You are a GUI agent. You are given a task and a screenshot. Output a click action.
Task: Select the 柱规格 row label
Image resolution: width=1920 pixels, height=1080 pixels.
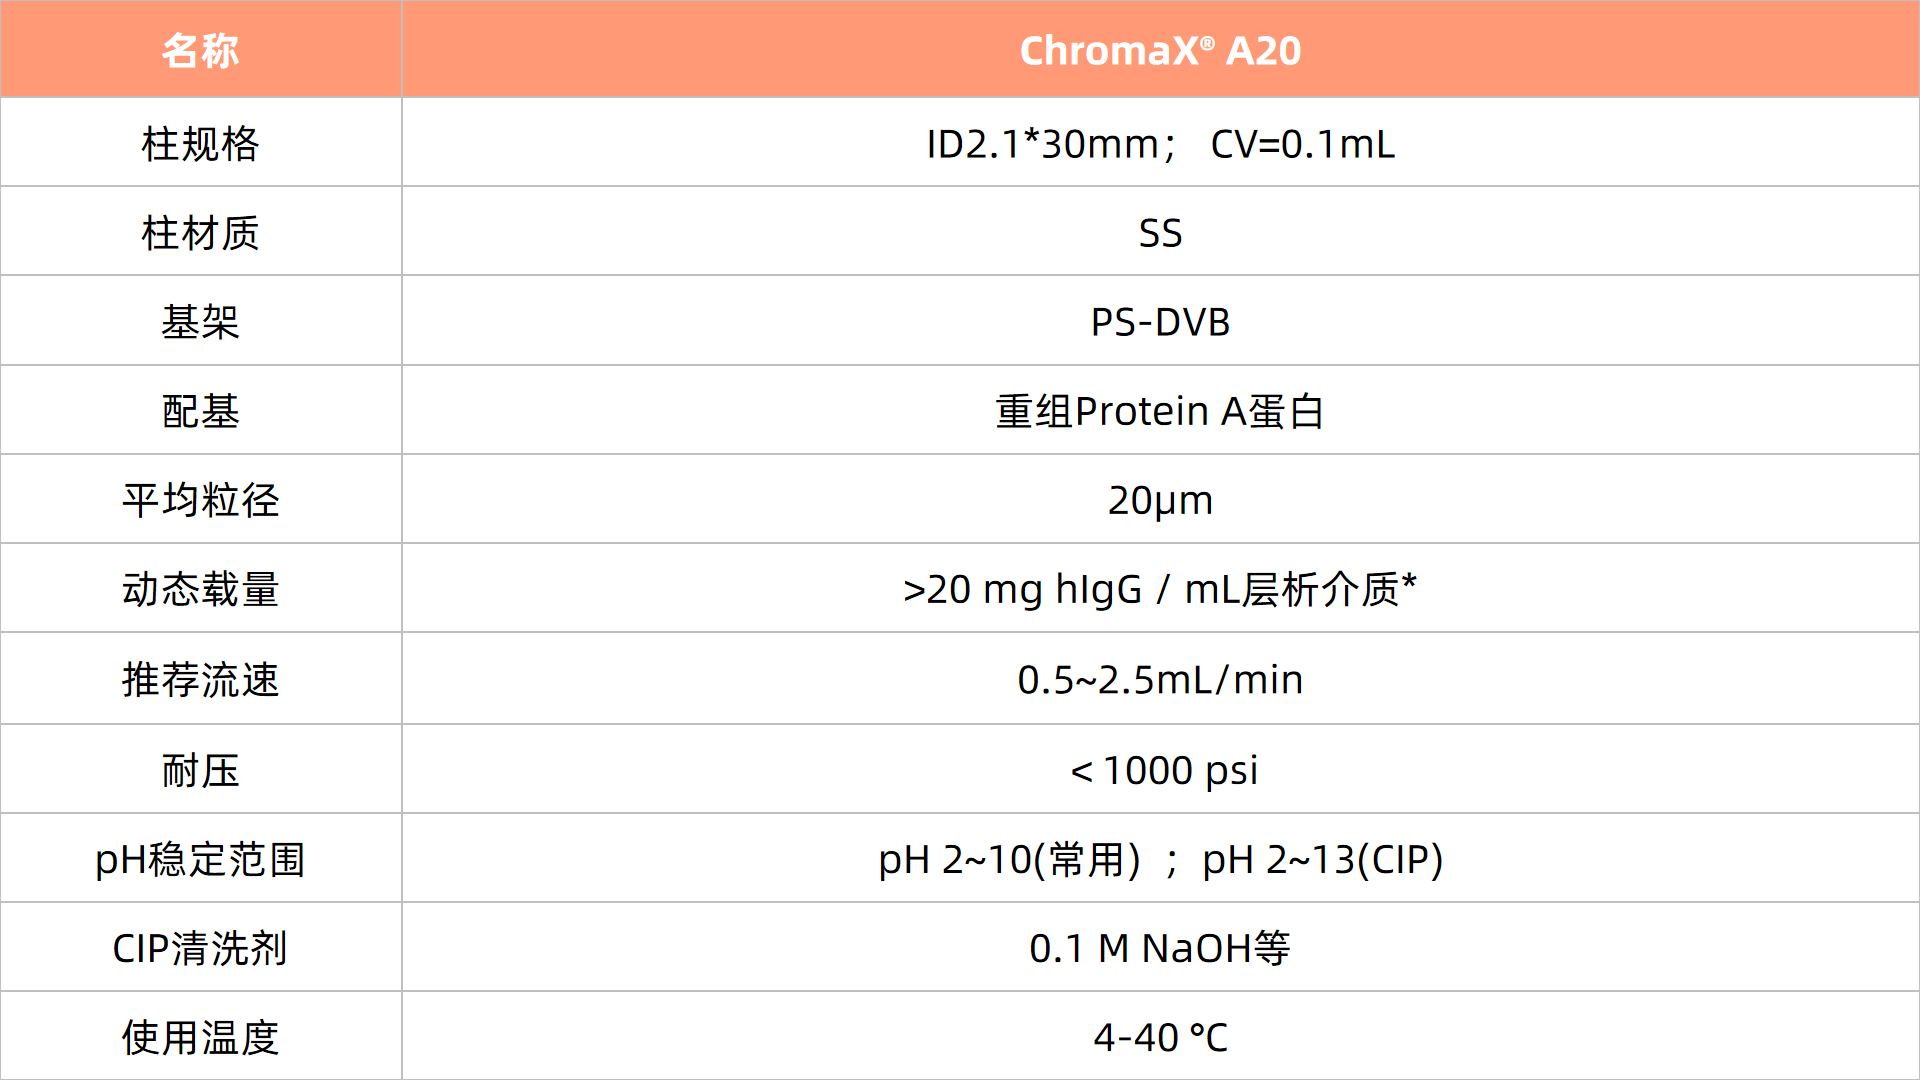(200, 144)
